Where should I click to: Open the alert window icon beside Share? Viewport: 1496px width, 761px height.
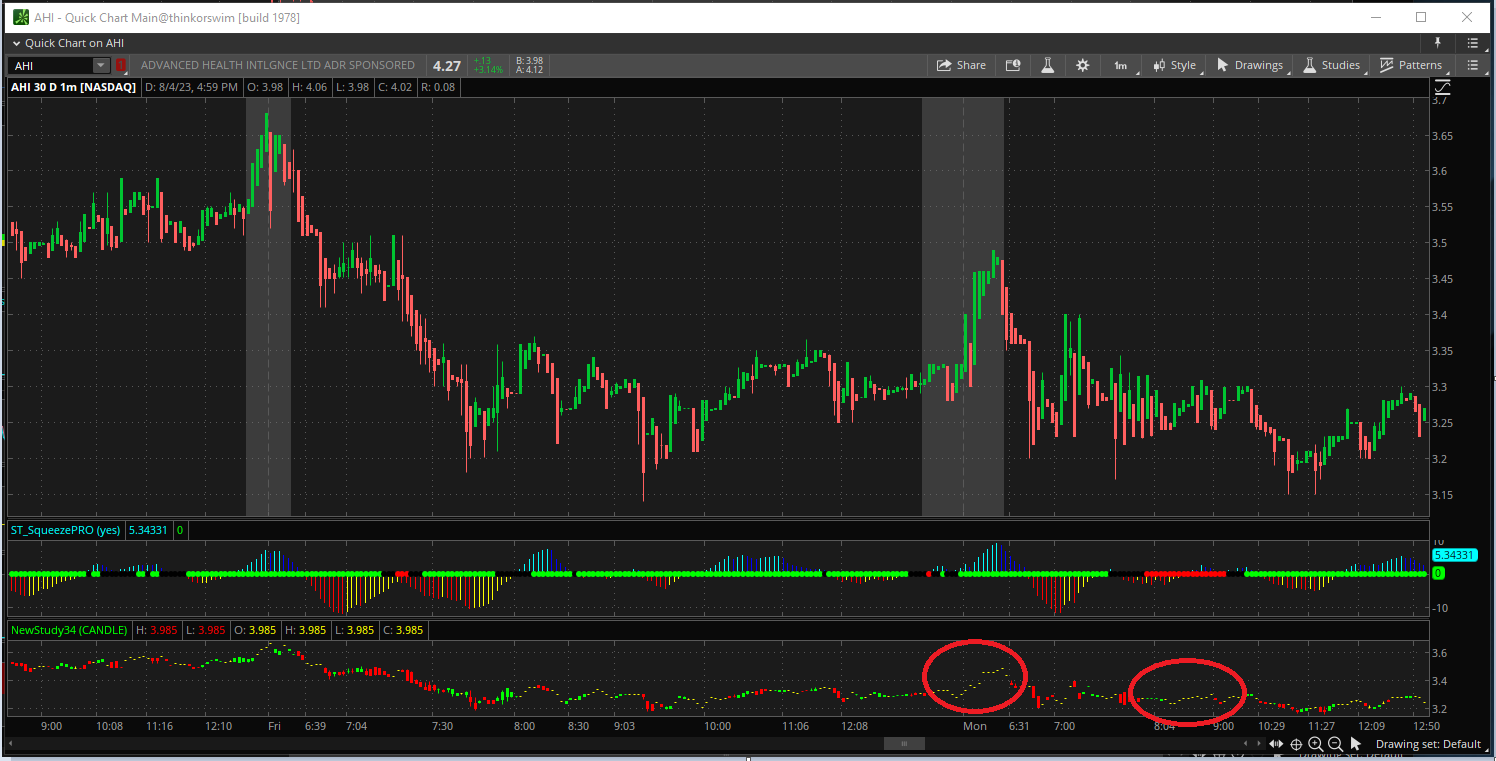click(1013, 65)
